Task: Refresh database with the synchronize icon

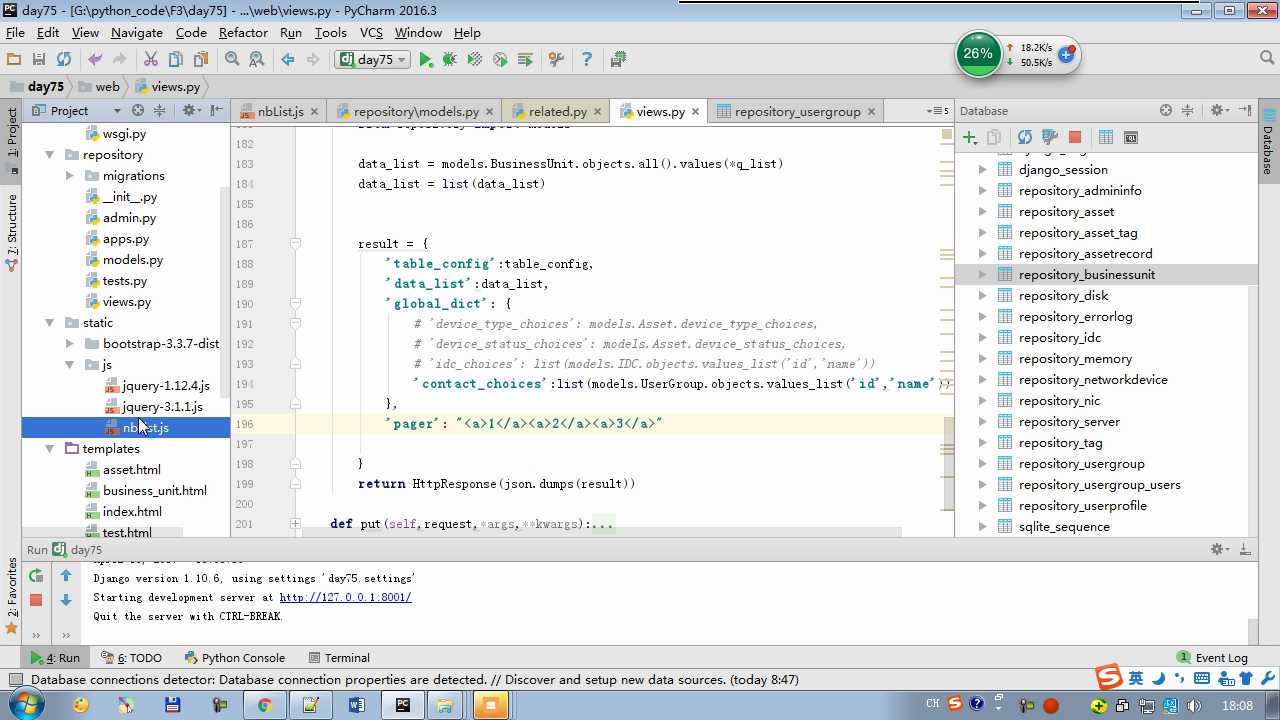Action: pyautogui.click(x=1025, y=138)
